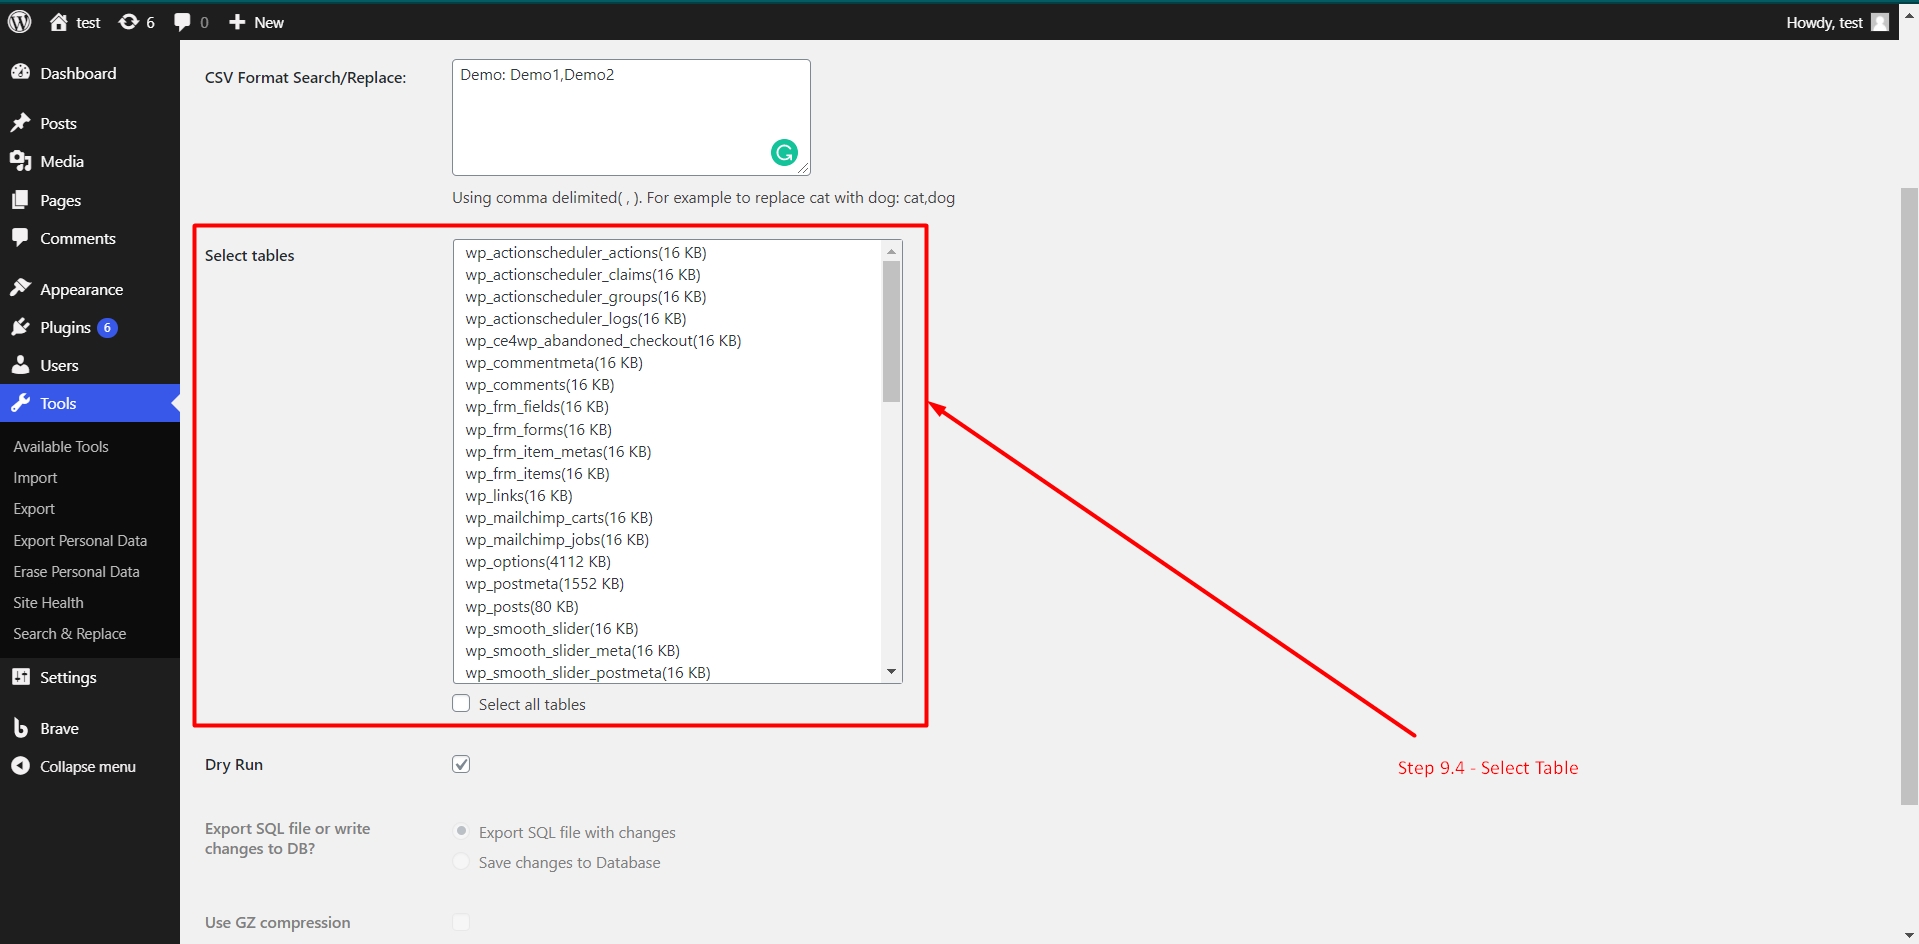Open the updates icon showing 6

pos(129,22)
